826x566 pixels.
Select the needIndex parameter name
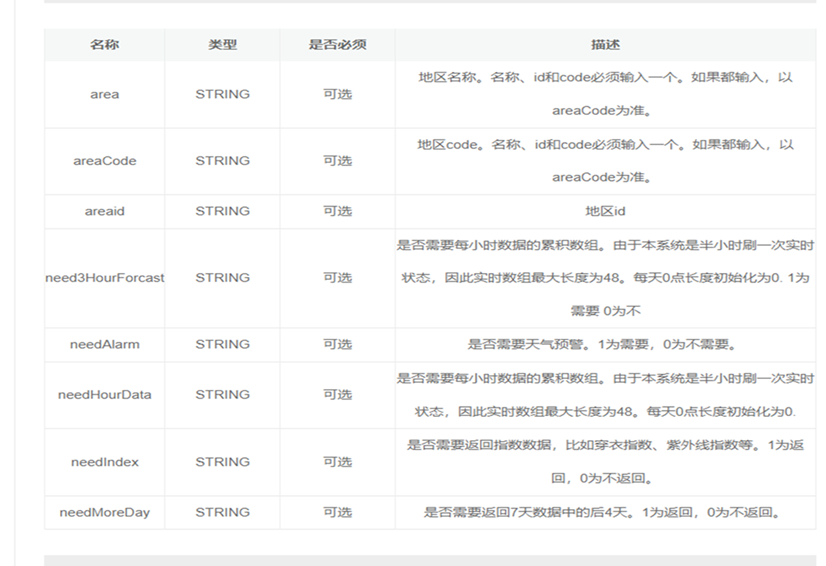[104, 462]
